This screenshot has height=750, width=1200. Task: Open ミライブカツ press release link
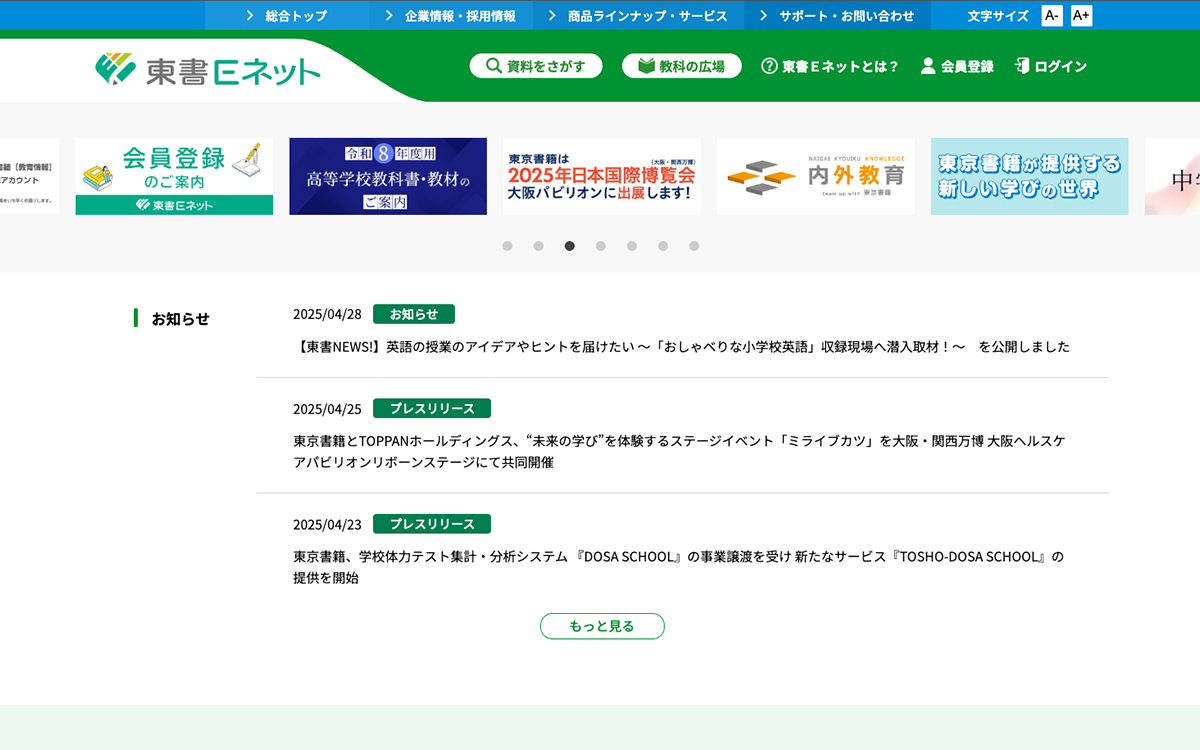[681, 451]
